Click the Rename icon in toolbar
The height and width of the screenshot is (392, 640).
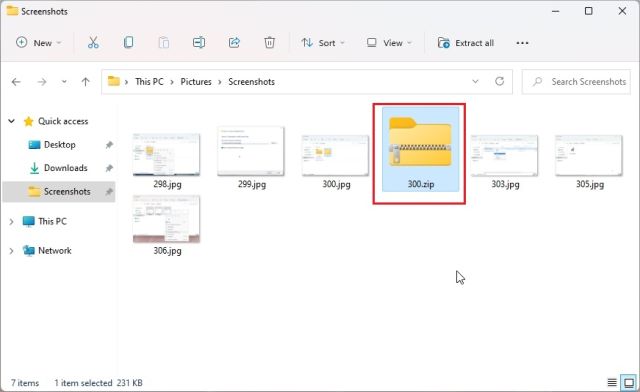(199, 42)
